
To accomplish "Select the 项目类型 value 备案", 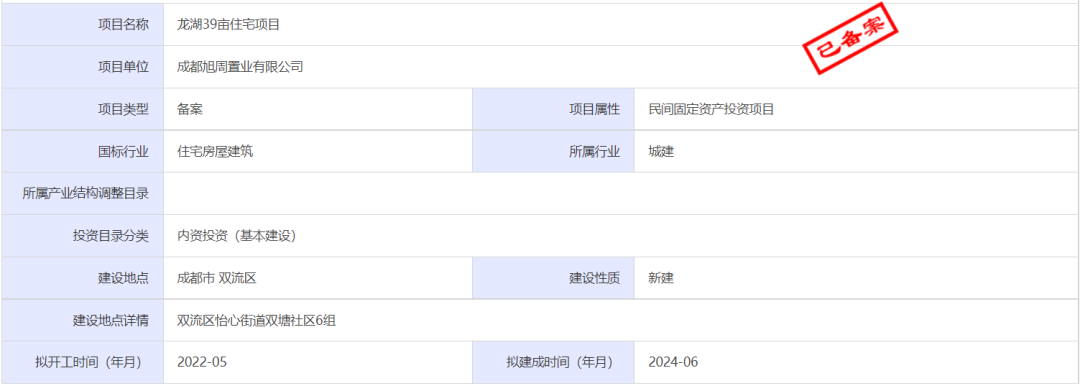I will [189, 109].
